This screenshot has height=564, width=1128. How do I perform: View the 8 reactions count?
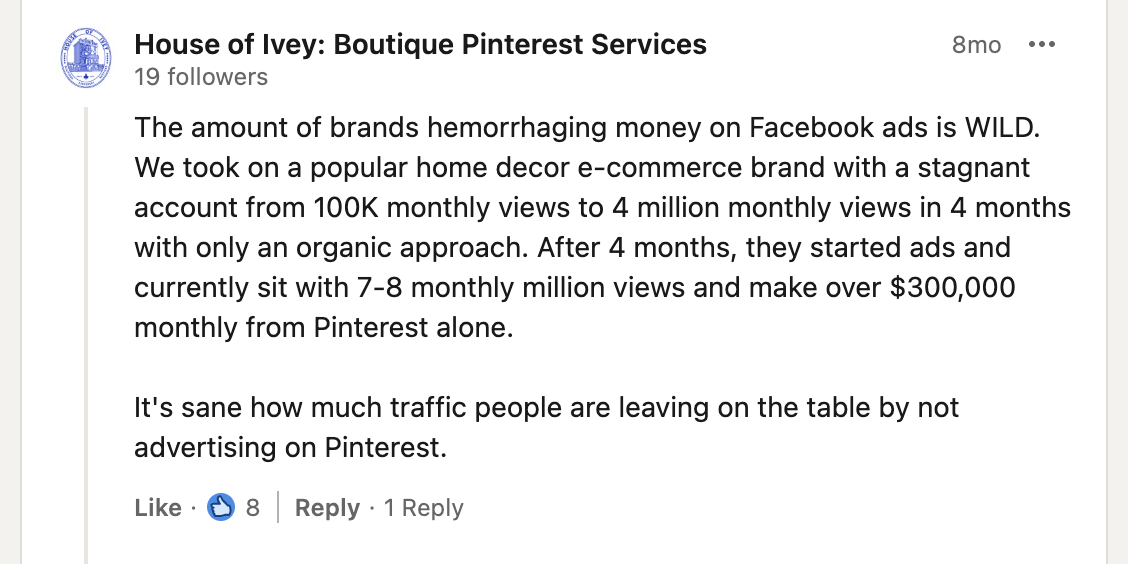[253, 508]
